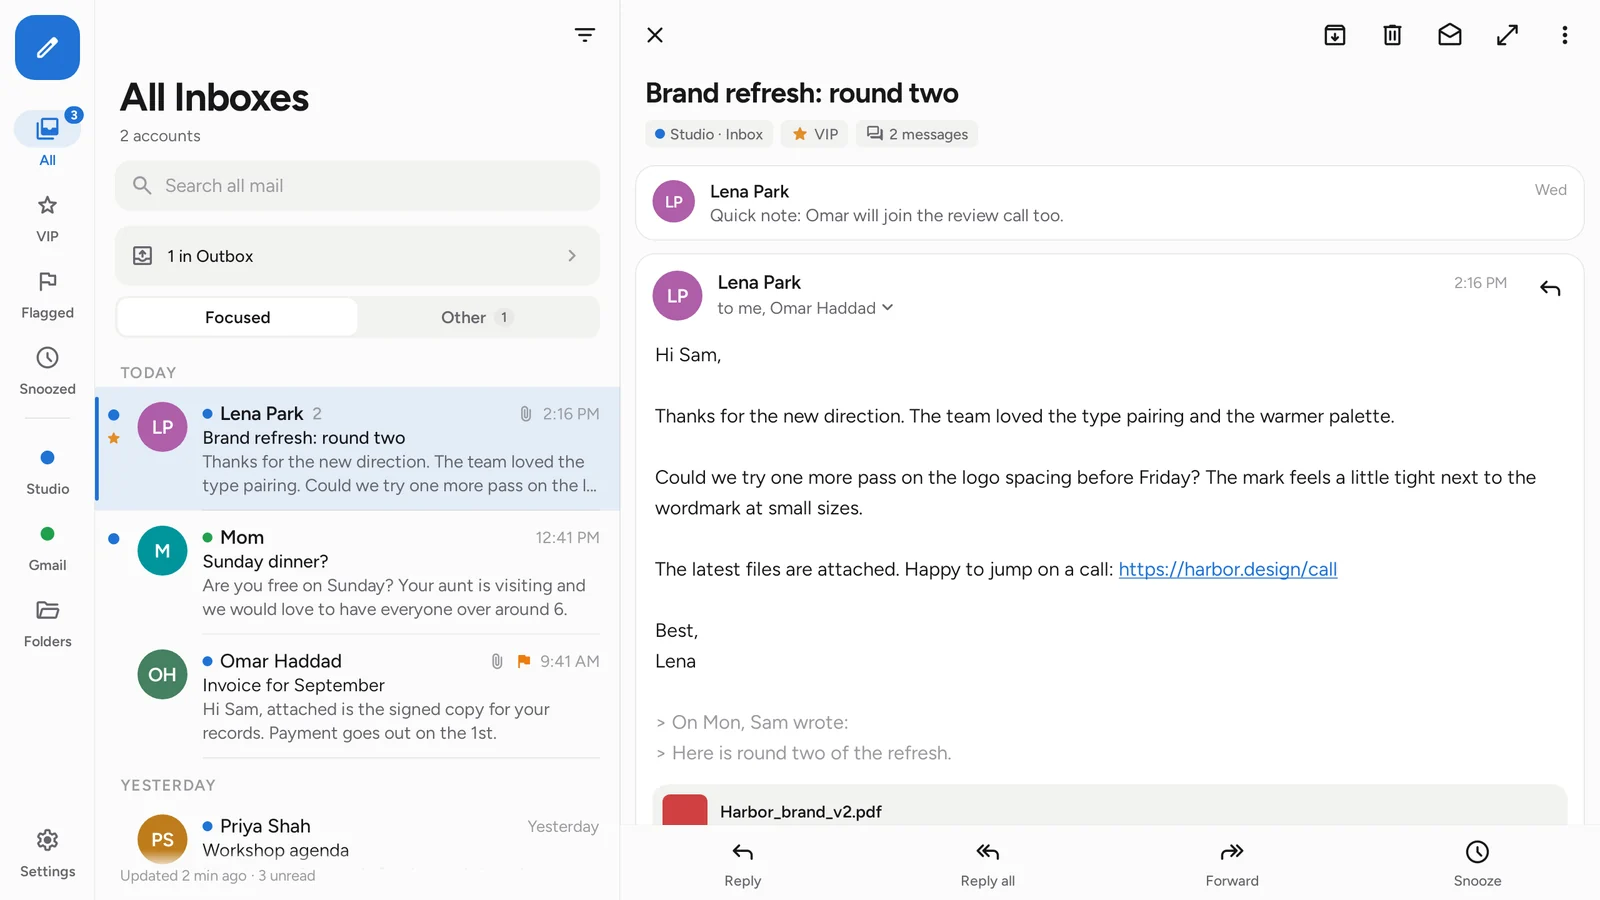Click Reply all in bottom bar

[x=988, y=864]
